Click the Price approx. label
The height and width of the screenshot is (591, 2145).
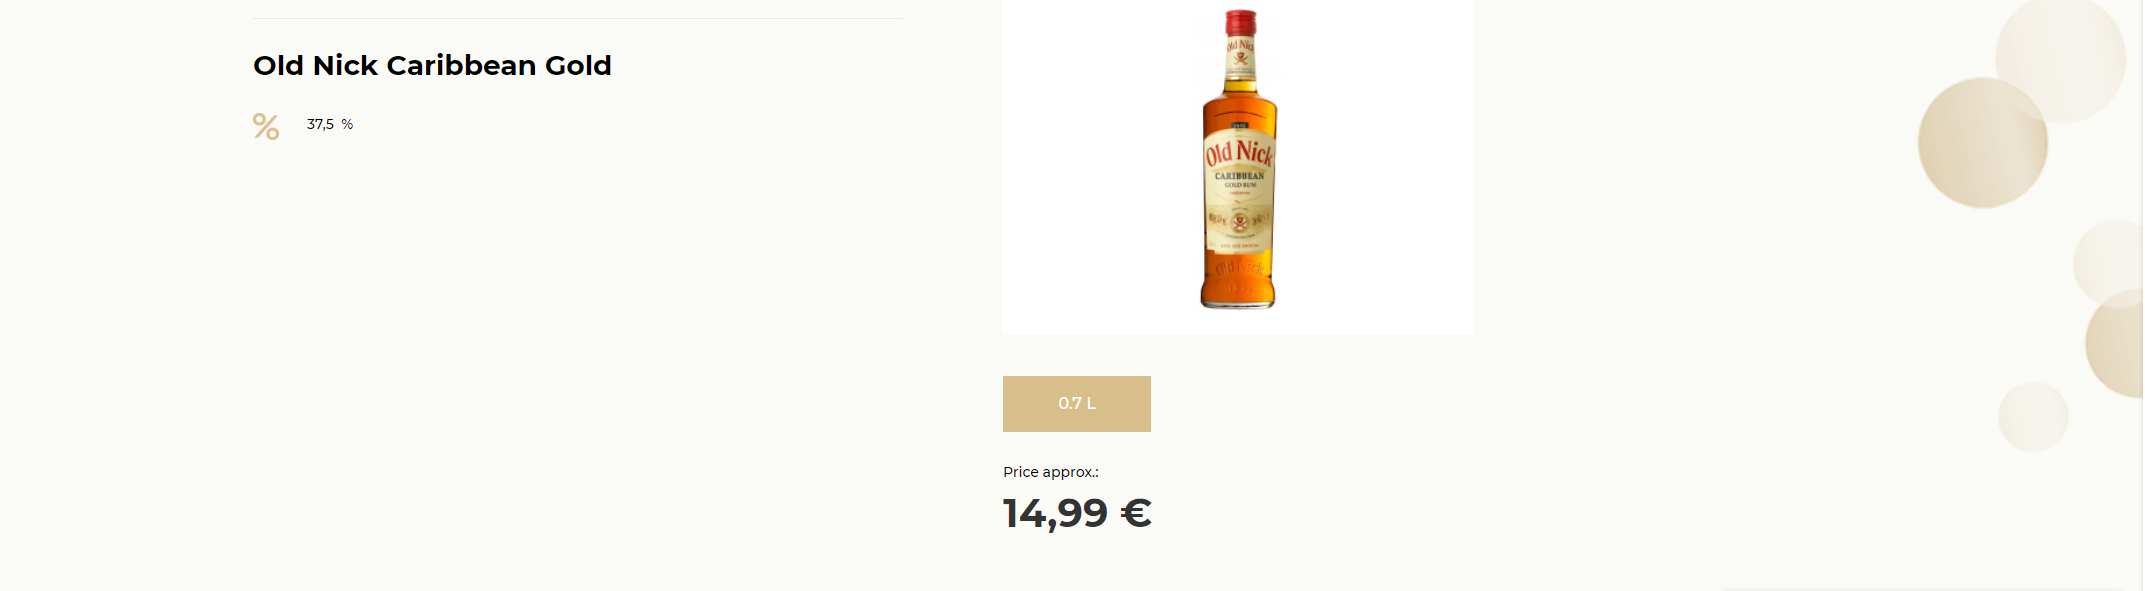(x=1051, y=472)
